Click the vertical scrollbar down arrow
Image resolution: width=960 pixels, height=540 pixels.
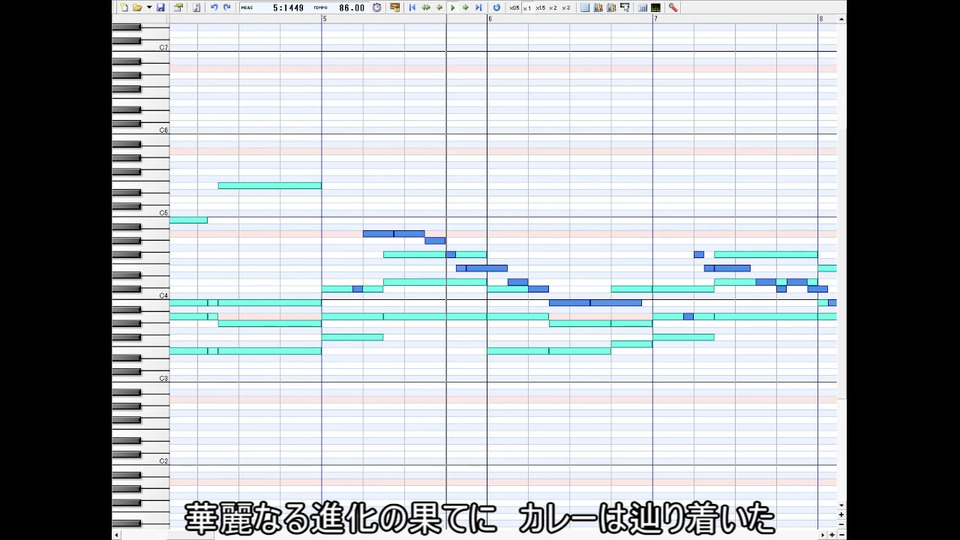[841, 506]
